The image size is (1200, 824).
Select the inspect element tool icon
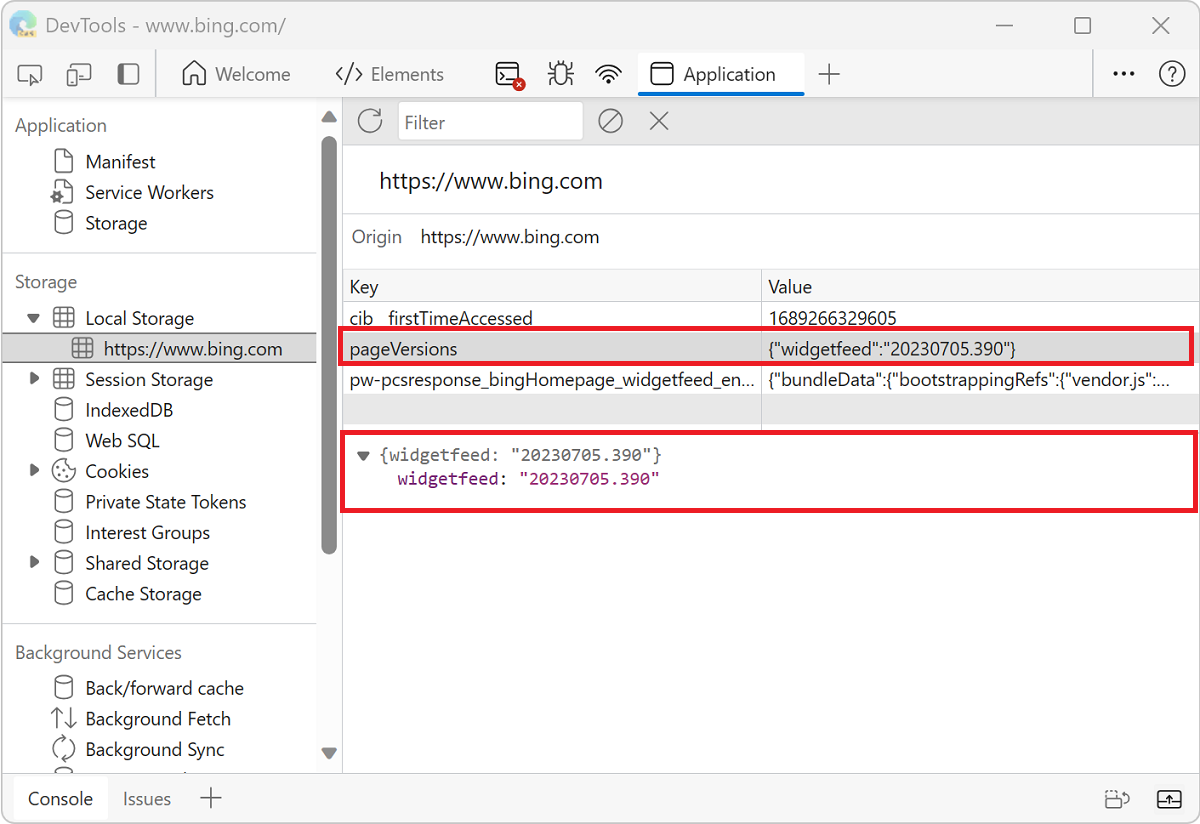point(29,74)
